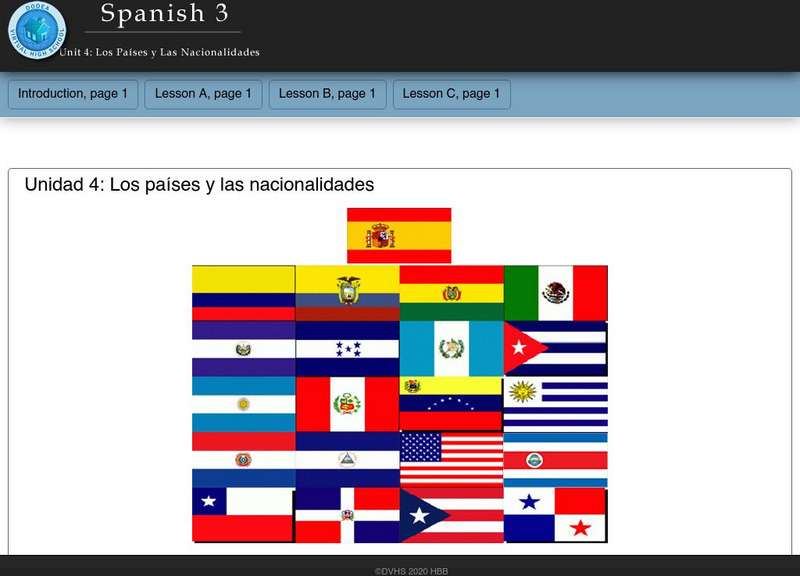Click the DoDEA Virtual High School logo

point(37,30)
